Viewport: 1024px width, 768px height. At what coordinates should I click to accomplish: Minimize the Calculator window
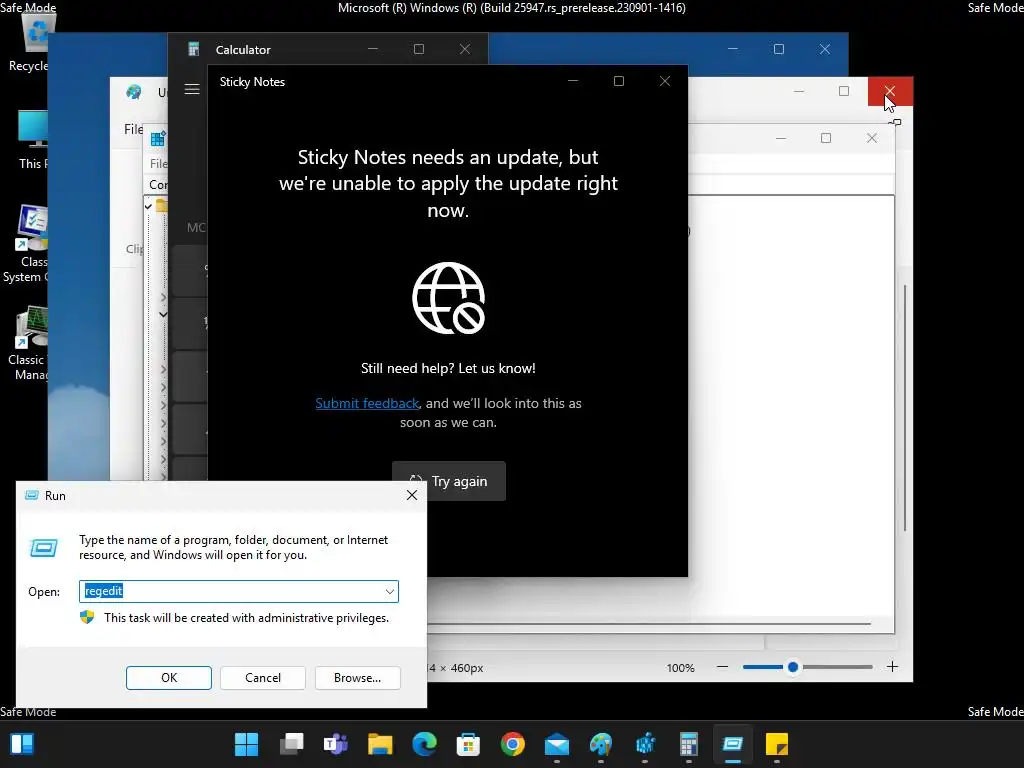click(x=373, y=49)
